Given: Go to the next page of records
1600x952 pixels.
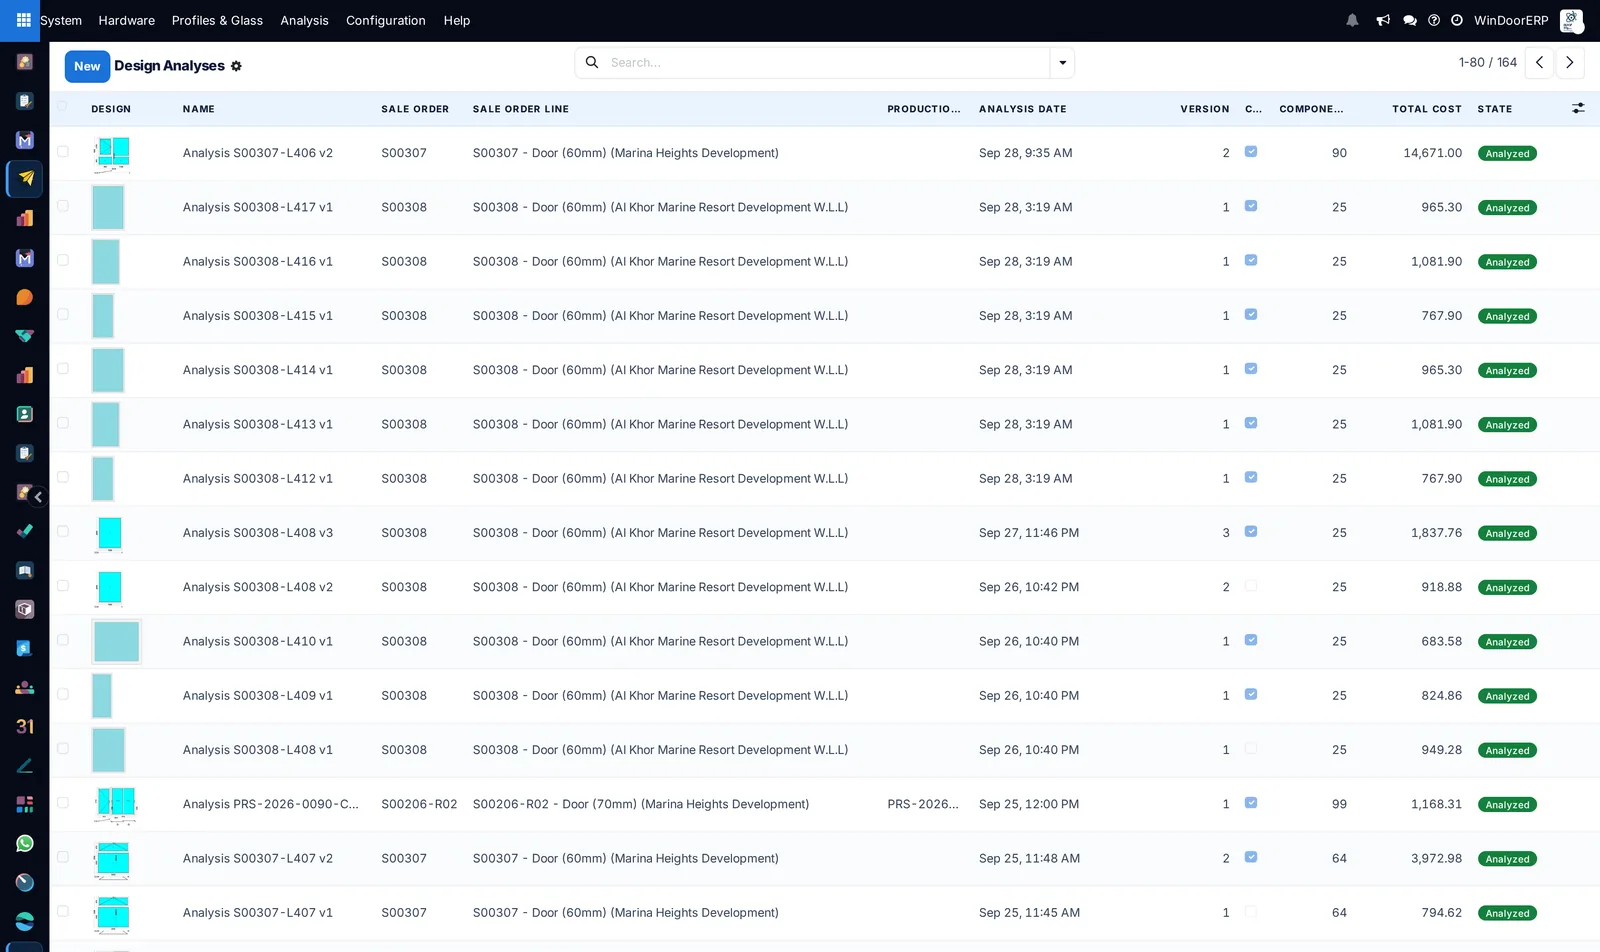Looking at the screenshot, I should click(x=1570, y=62).
